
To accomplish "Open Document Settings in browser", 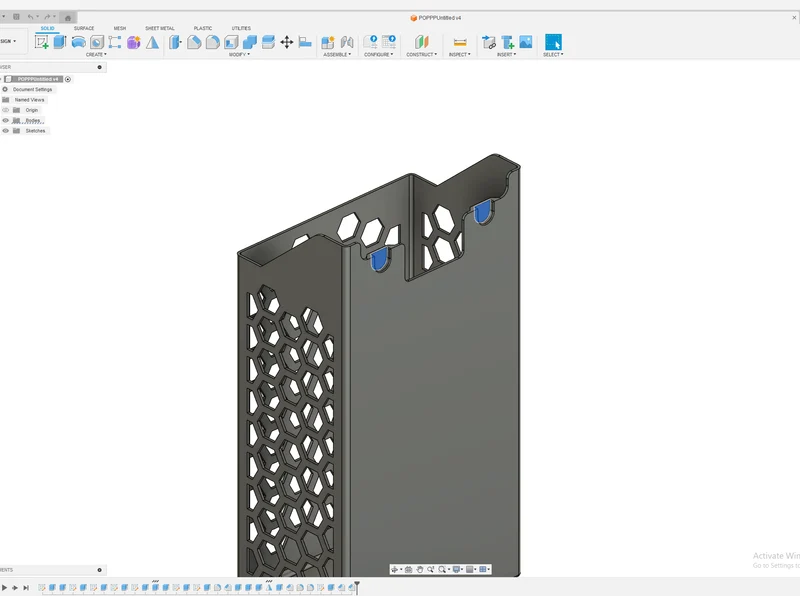I will tap(32, 89).
